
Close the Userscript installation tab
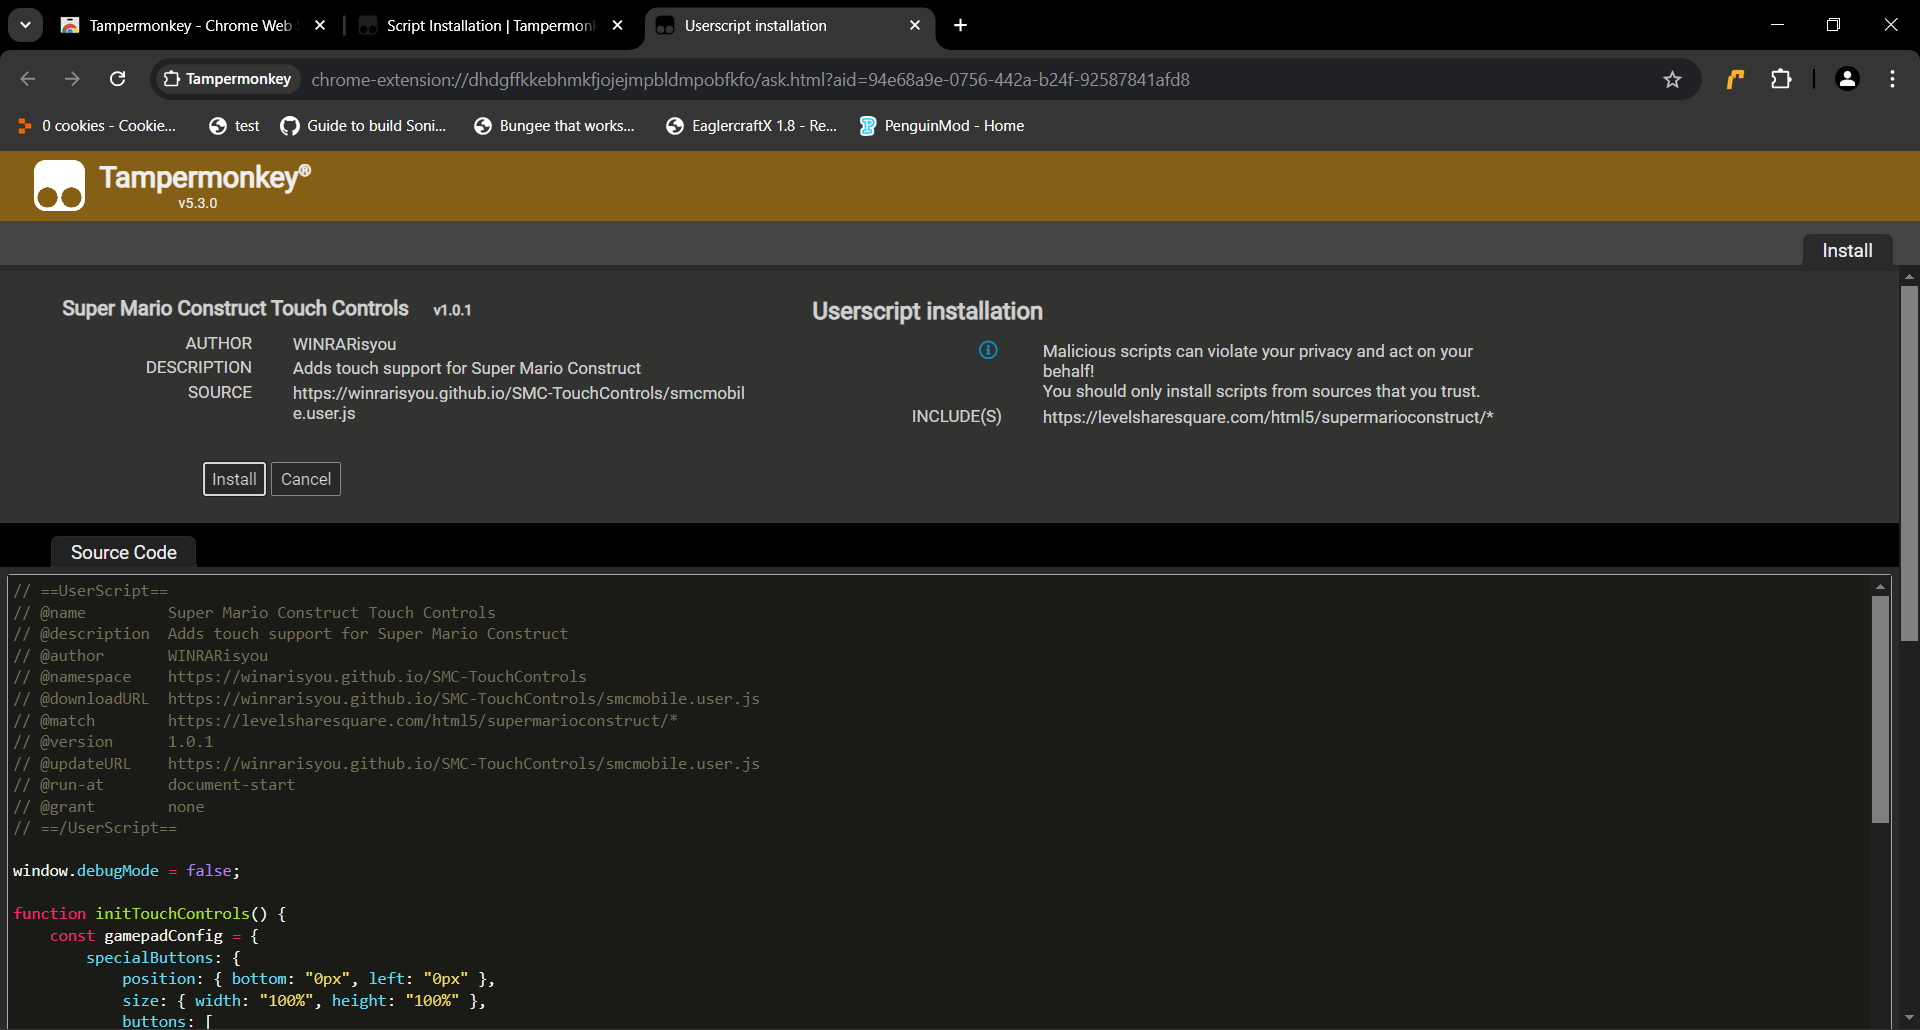point(915,25)
